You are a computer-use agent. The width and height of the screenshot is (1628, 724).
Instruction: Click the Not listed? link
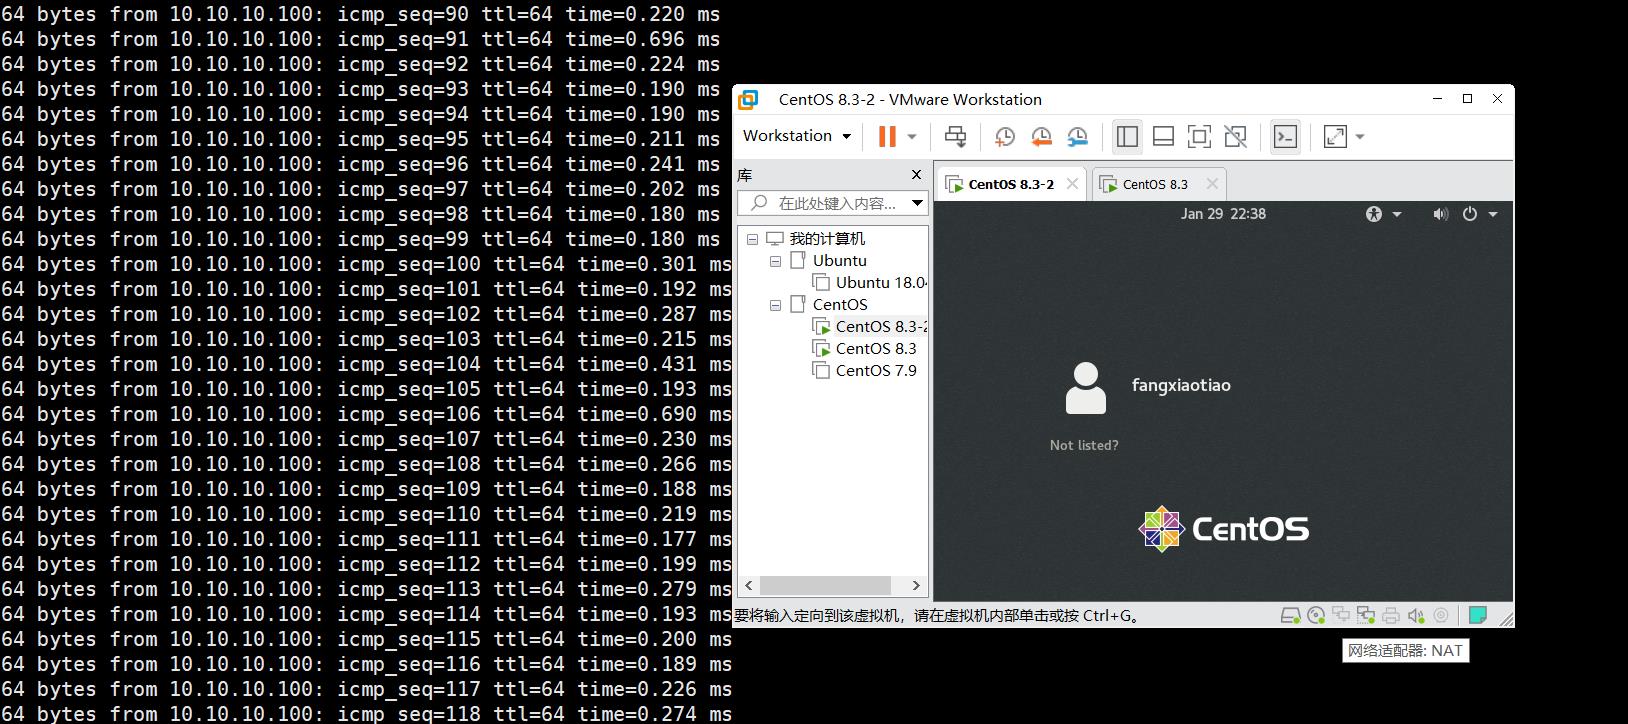click(x=1084, y=445)
